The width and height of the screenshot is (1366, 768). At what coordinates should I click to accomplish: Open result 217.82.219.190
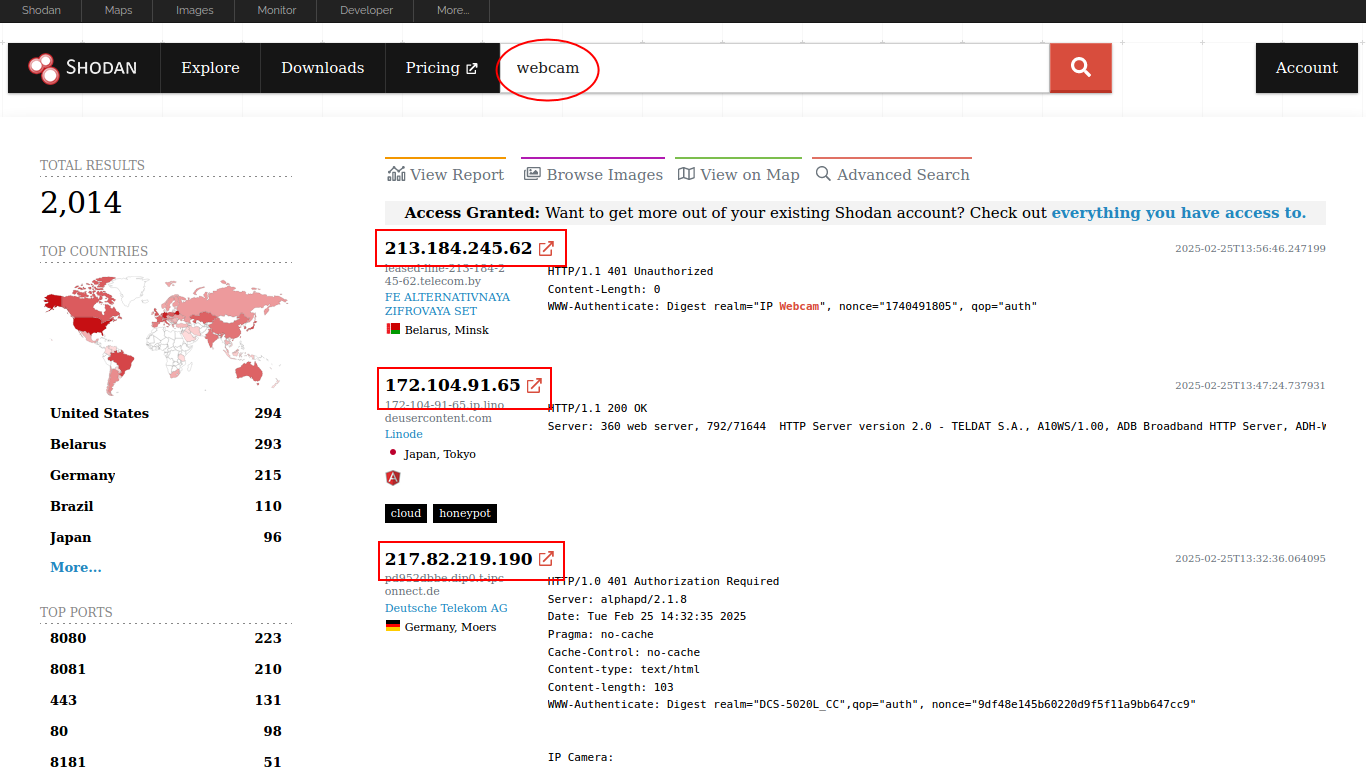(459, 559)
